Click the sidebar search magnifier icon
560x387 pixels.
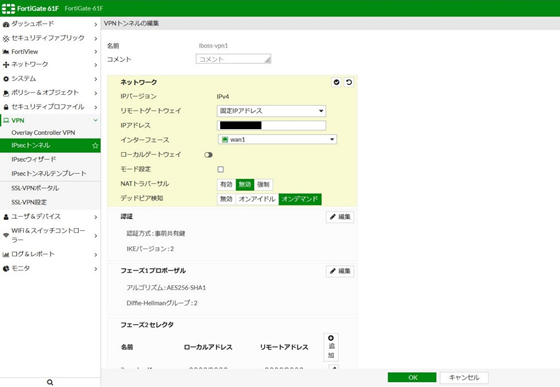(50, 382)
